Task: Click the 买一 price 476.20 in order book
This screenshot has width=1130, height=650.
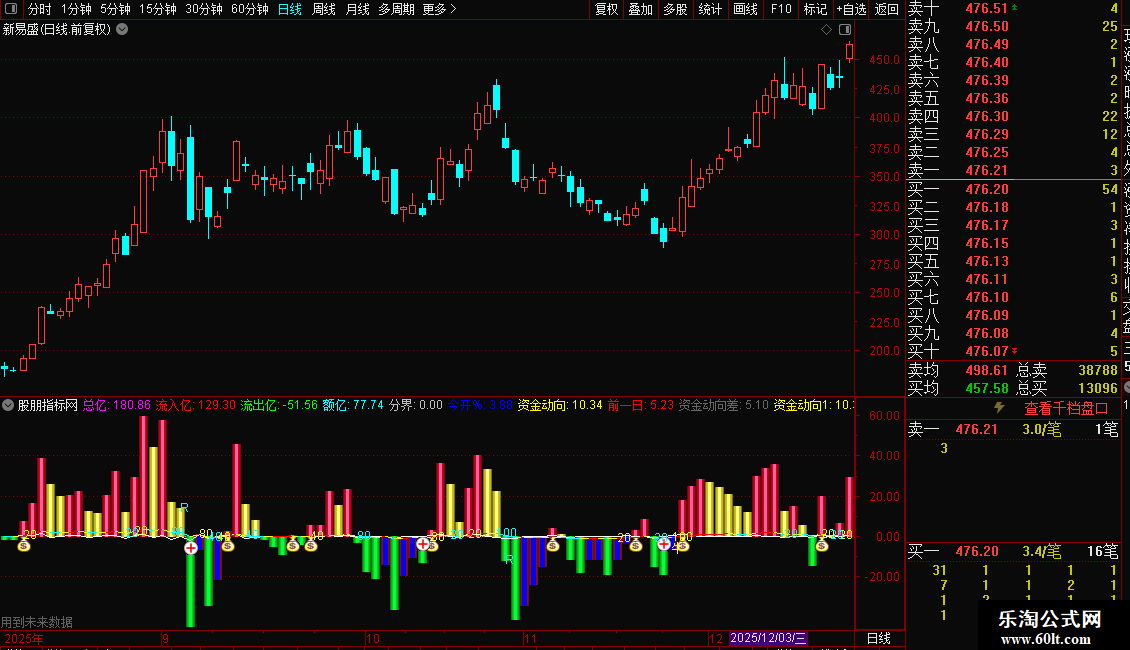Action: click(987, 189)
